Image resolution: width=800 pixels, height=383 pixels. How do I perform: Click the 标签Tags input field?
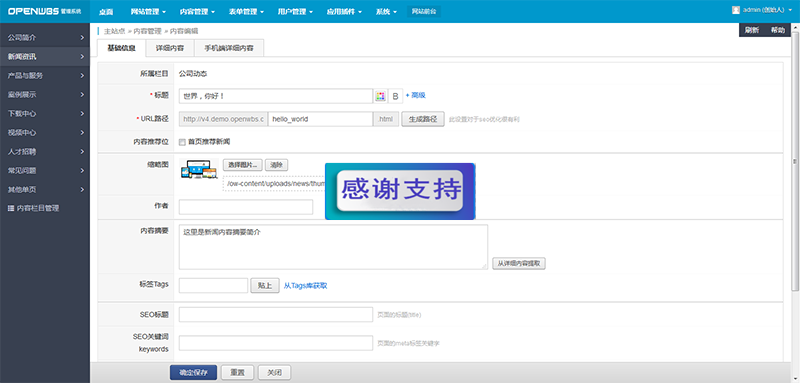(x=213, y=286)
